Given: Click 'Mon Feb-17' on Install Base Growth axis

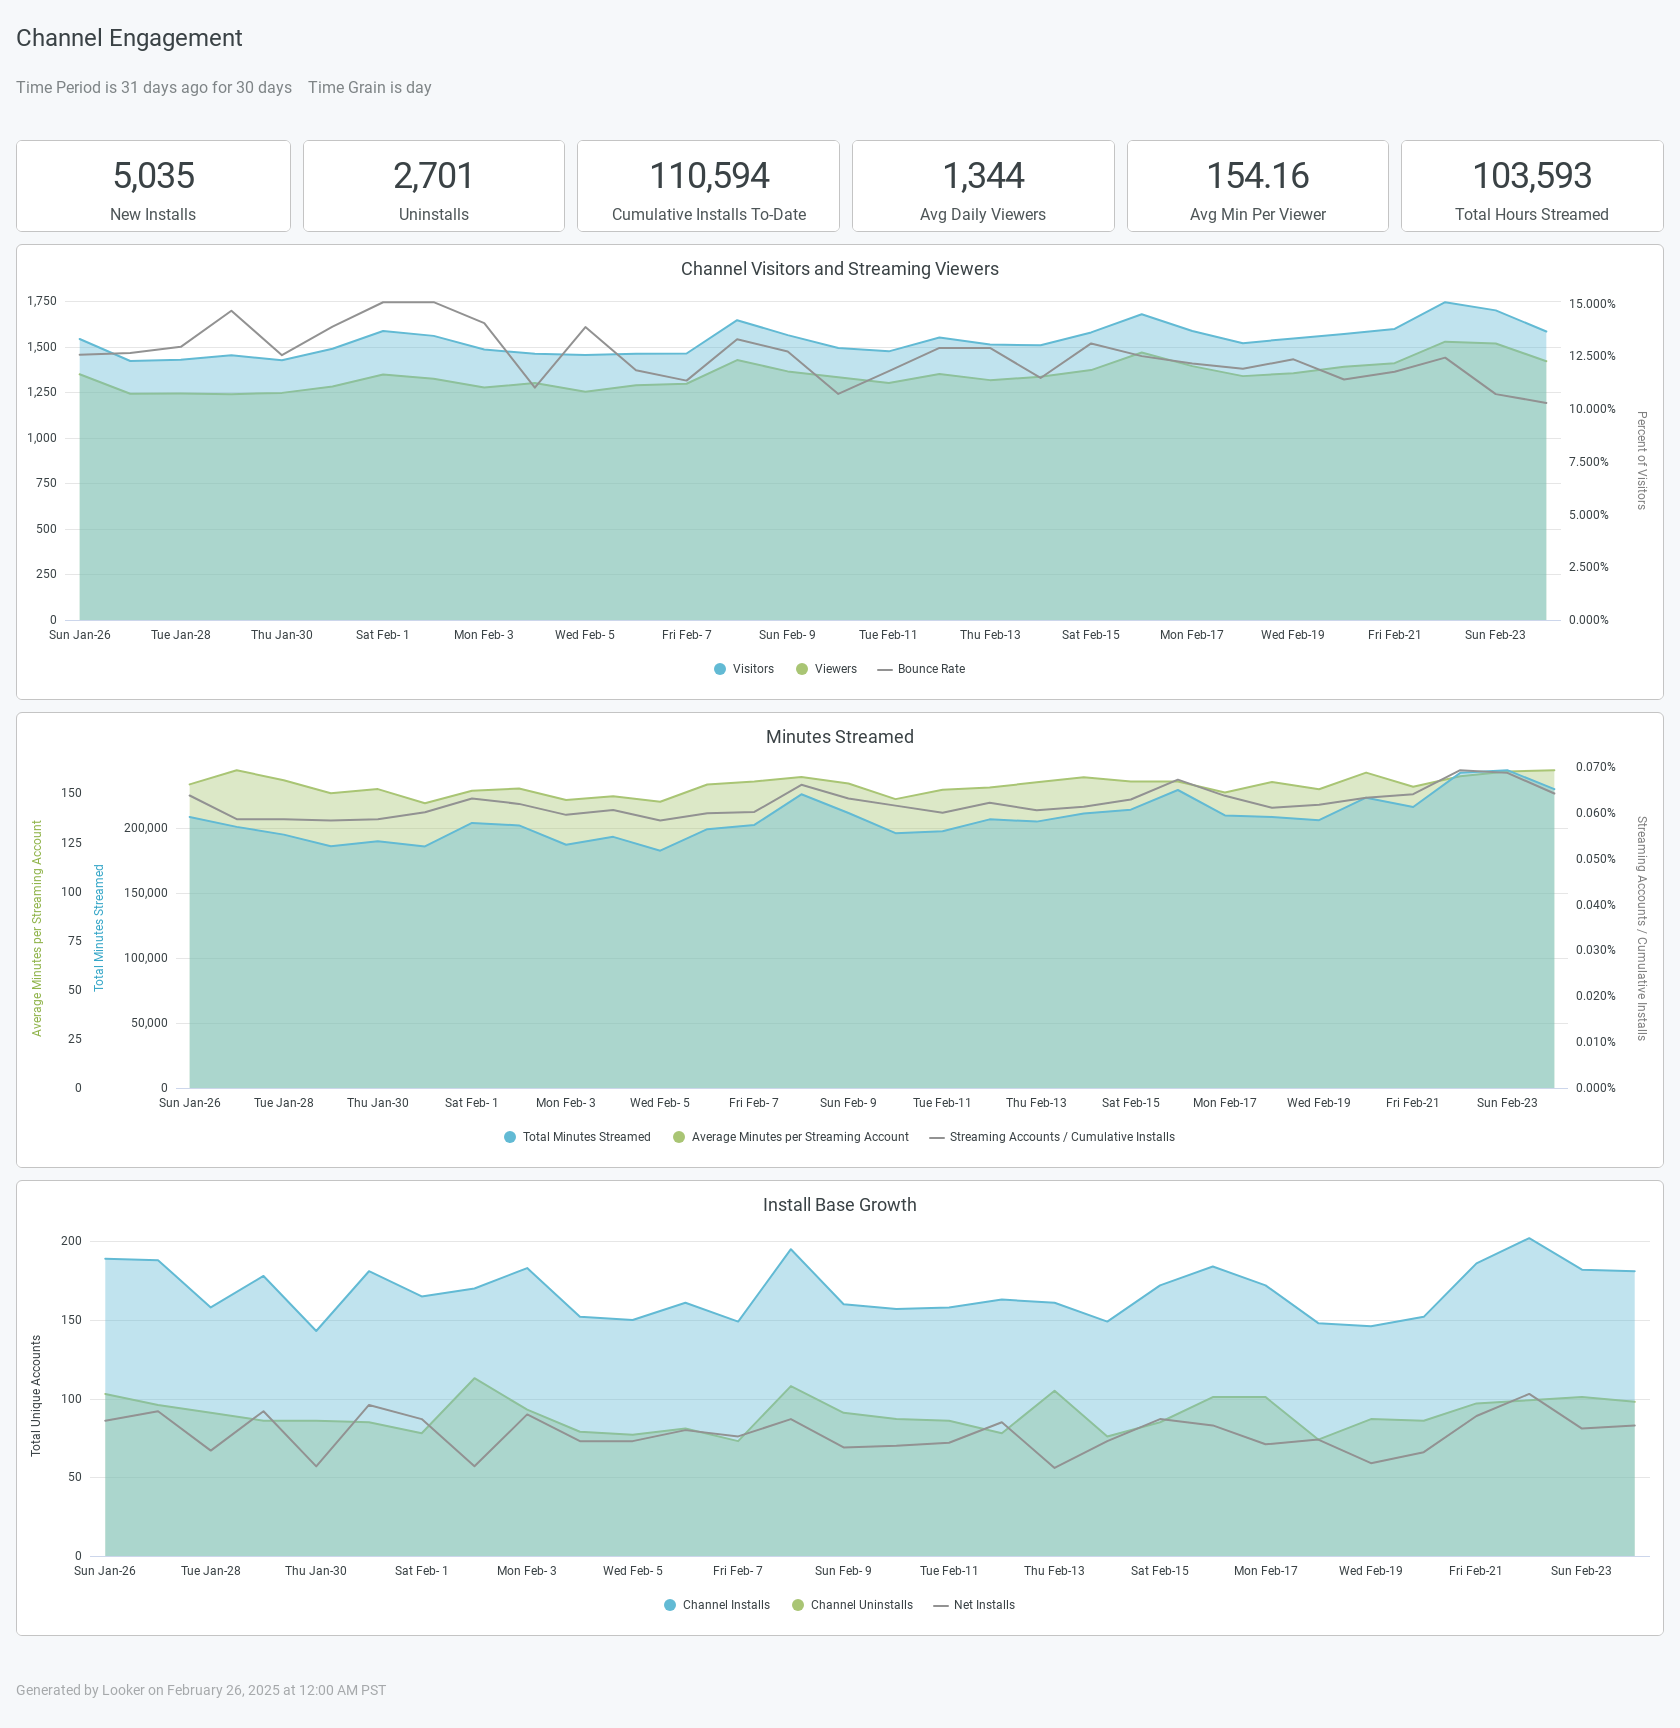Looking at the screenshot, I should pyautogui.click(x=1266, y=1571).
